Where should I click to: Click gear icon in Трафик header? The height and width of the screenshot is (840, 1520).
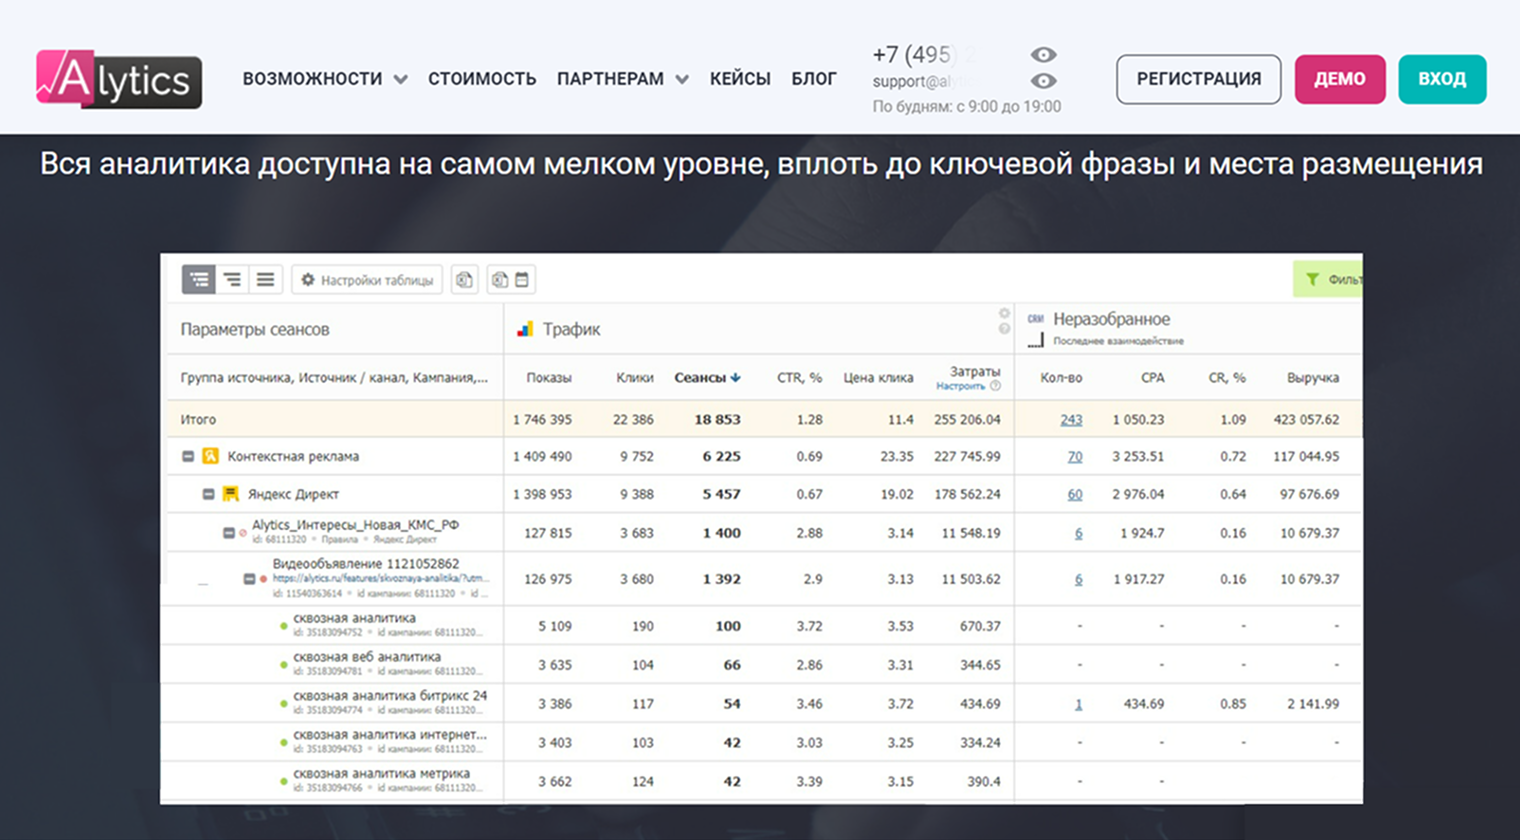coord(1004,313)
